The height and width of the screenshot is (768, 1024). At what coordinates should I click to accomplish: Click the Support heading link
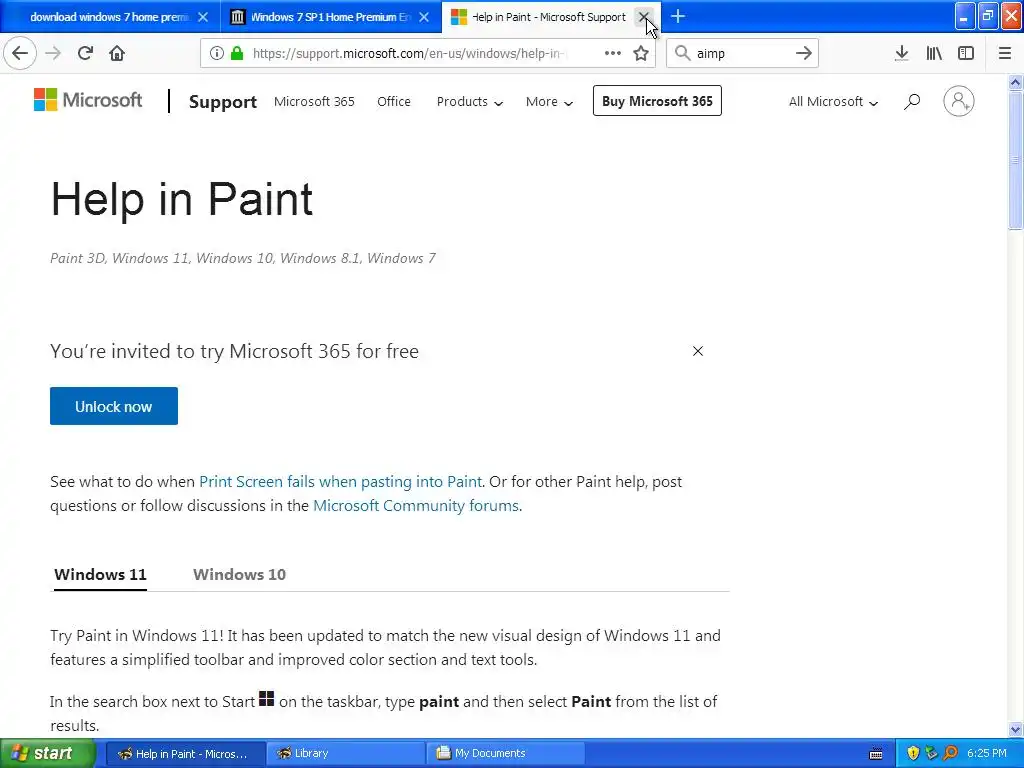223,101
